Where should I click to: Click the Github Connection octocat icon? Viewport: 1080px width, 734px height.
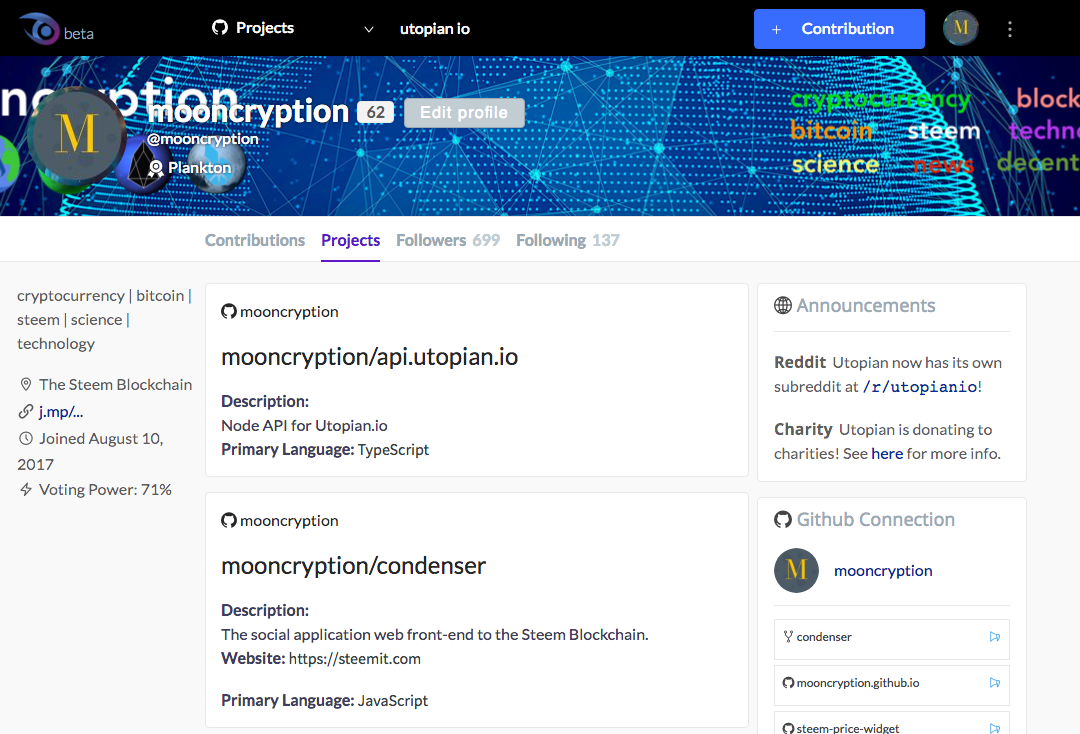pyautogui.click(x=782, y=519)
